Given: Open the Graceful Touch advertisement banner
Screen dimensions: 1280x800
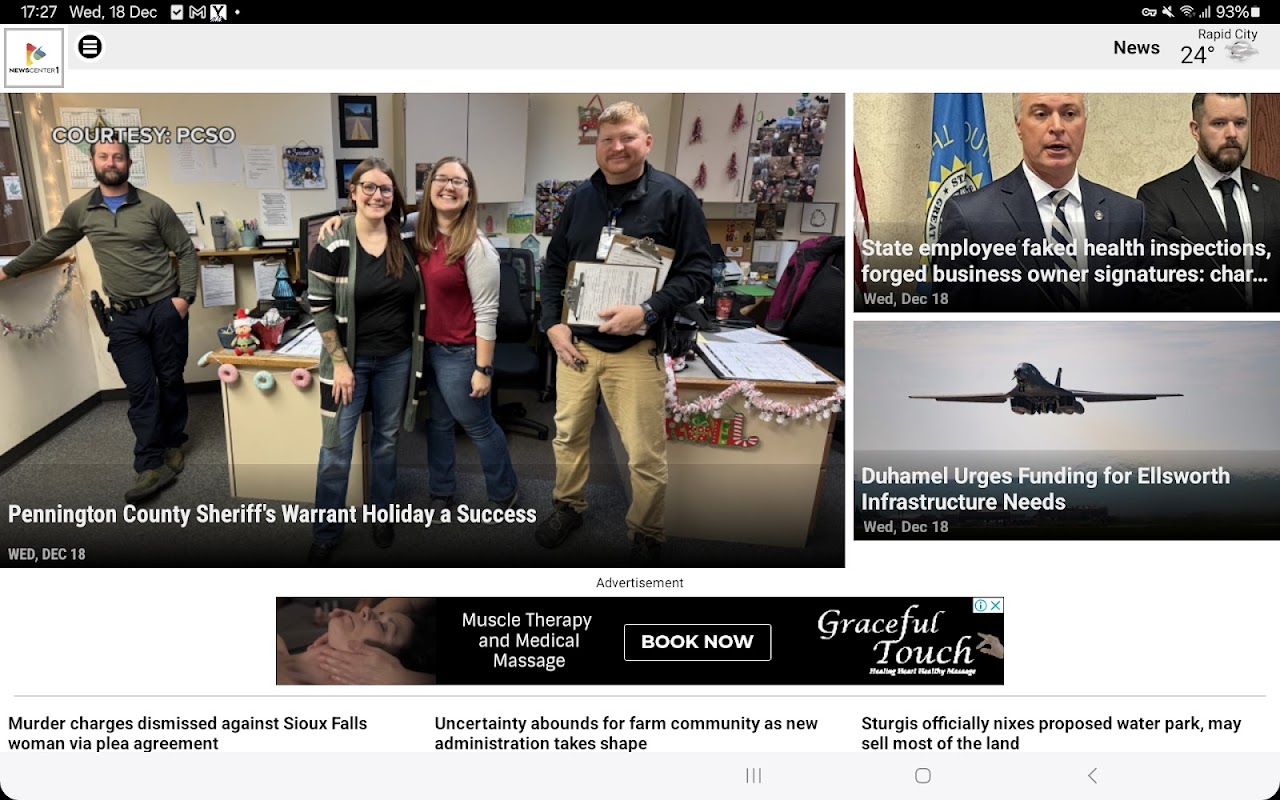Looking at the screenshot, I should (640, 641).
